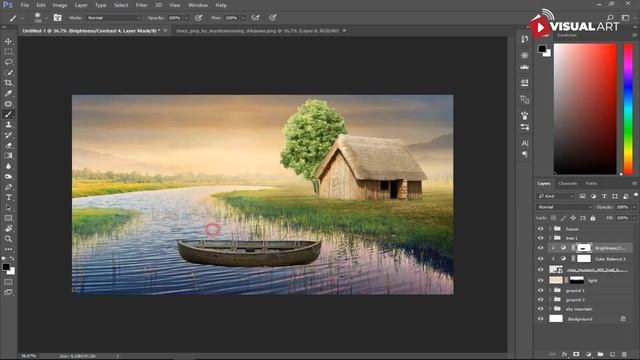This screenshot has width=640, height=360.
Task: Click the vertical hue slider bar
Action: click(x=628, y=109)
